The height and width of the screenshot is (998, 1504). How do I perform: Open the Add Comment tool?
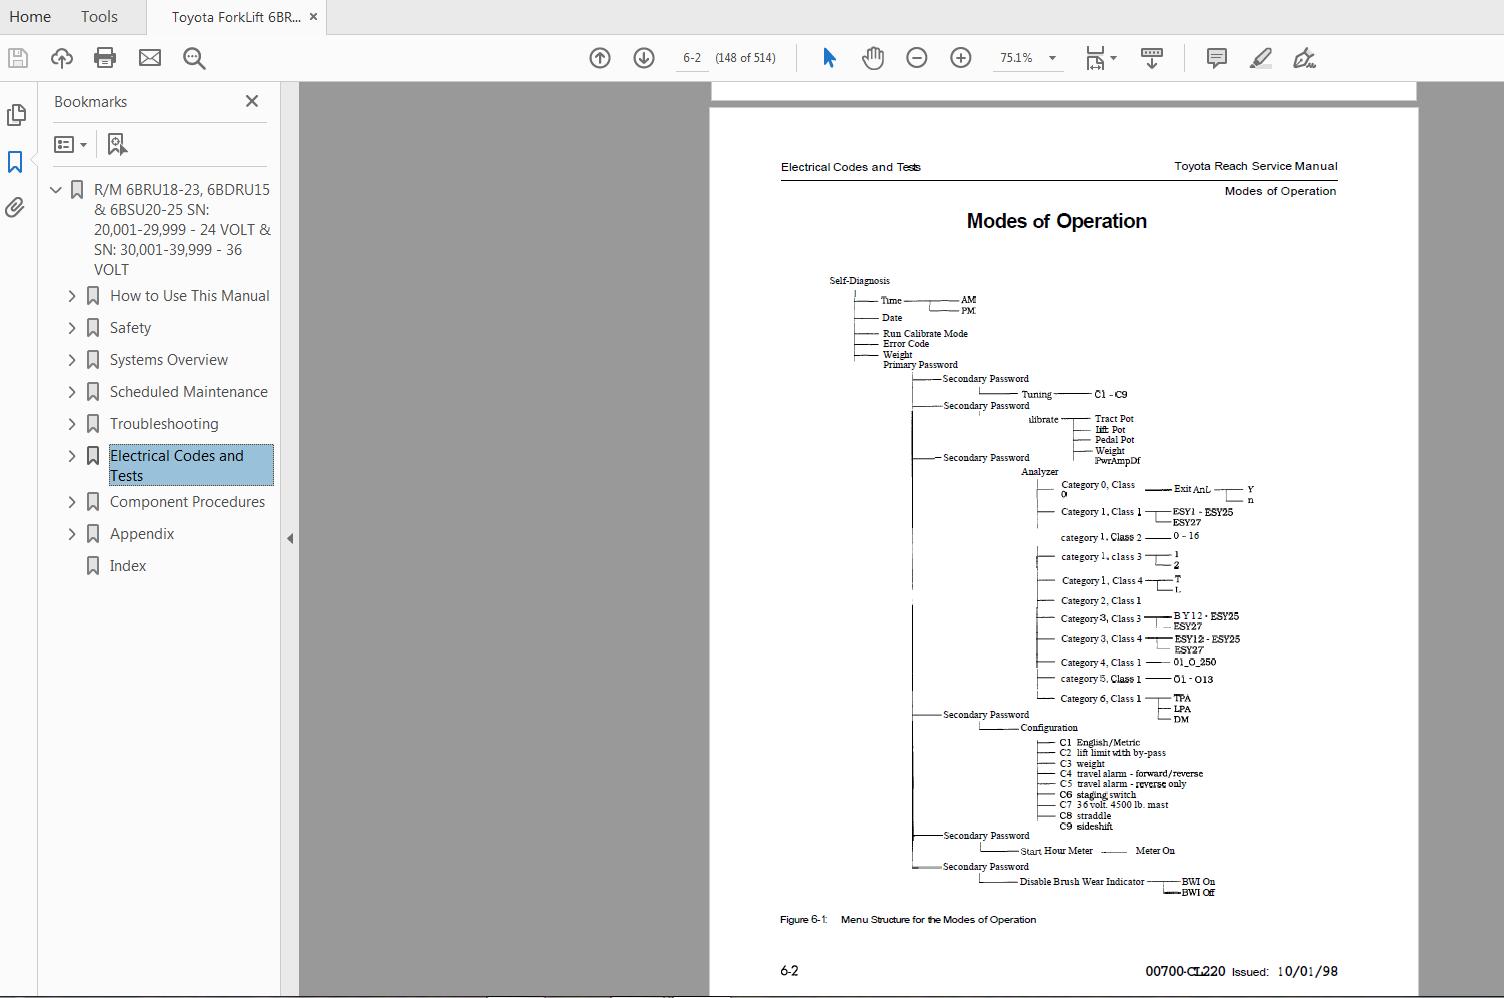(1215, 57)
